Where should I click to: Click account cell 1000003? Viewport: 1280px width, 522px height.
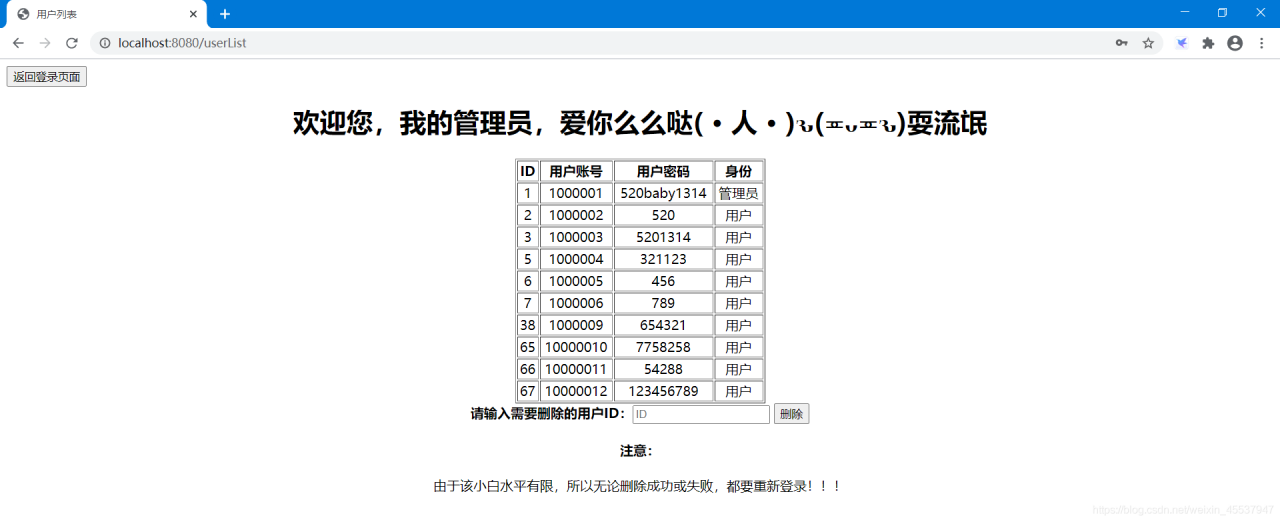click(576, 237)
